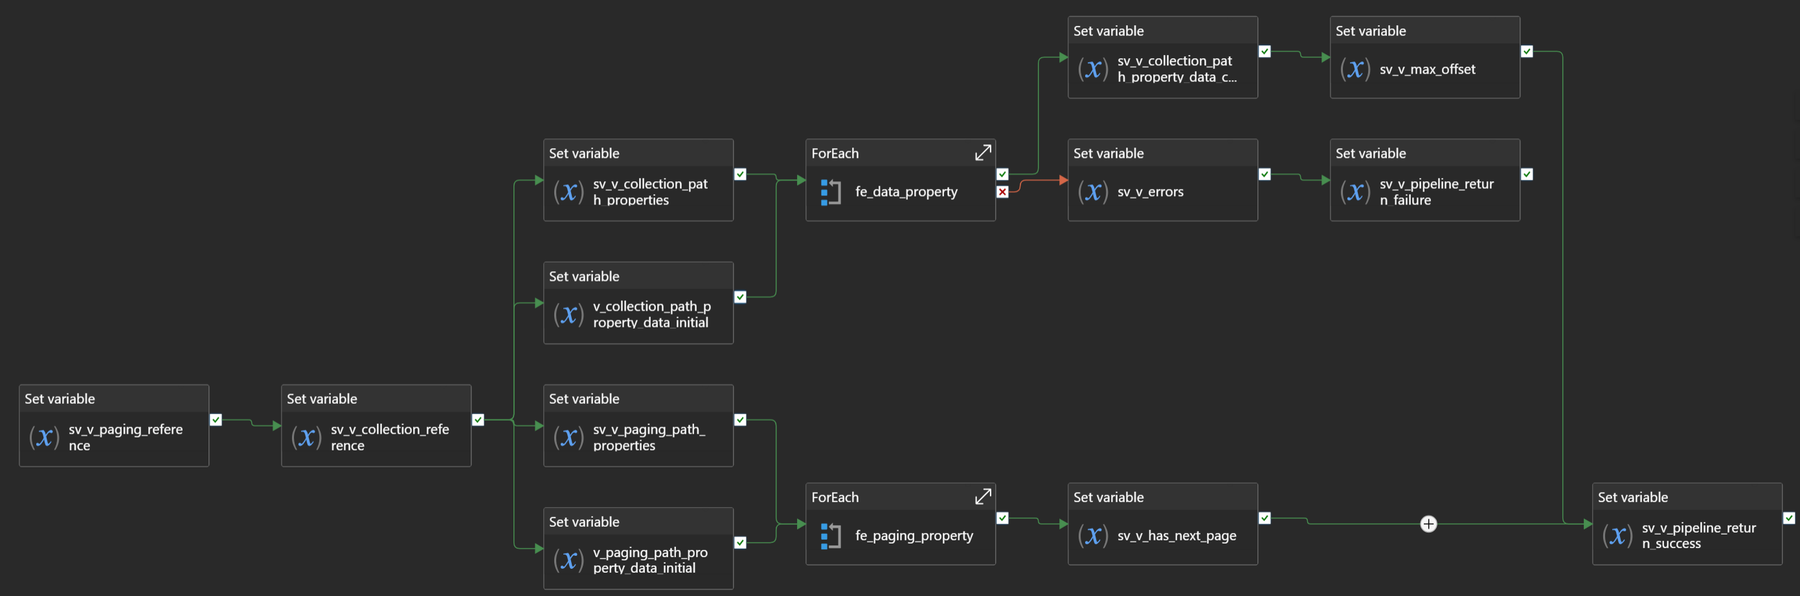Click green success checkbox of fe_data_property

click(1002, 174)
